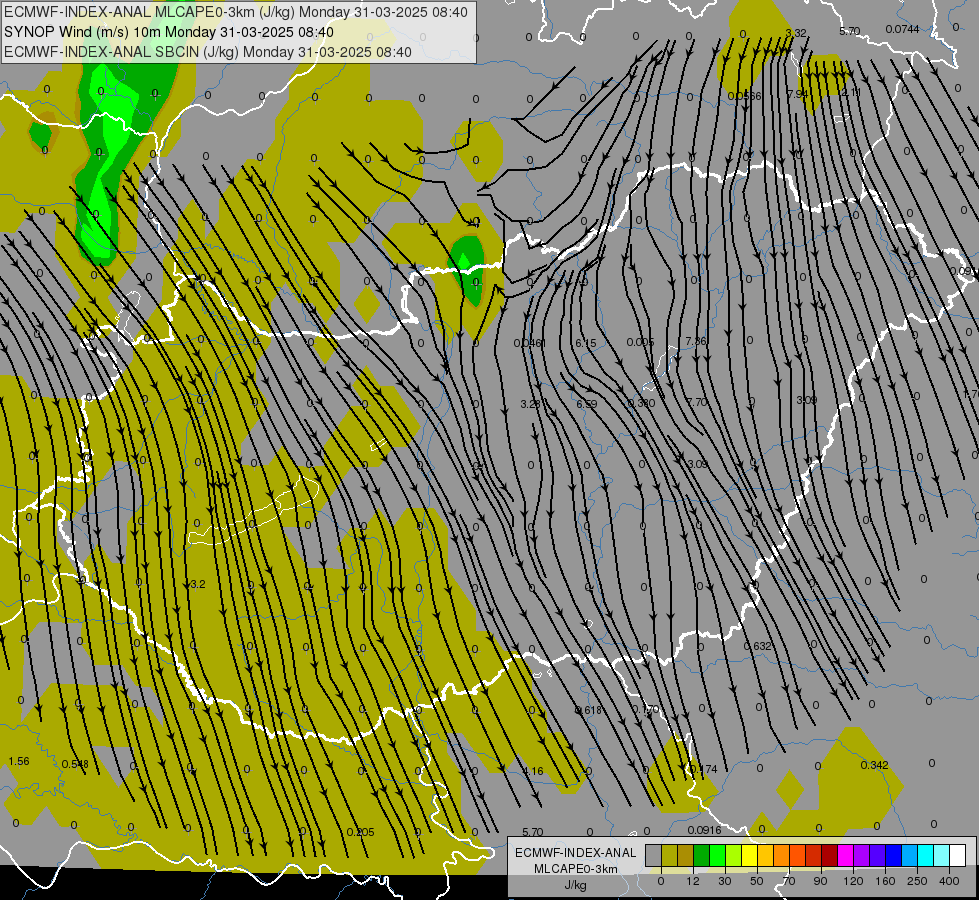Click the 7.94 value on the map
This screenshot has height=900, width=979.
798,94
